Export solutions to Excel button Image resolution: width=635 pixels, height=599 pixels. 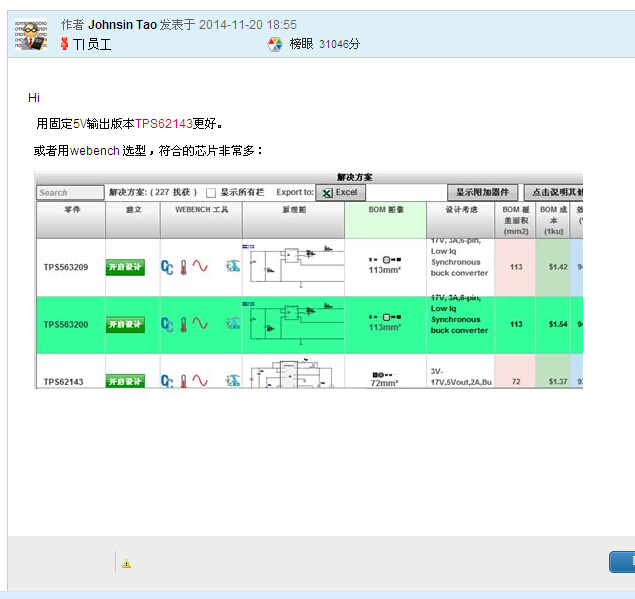[341, 192]
